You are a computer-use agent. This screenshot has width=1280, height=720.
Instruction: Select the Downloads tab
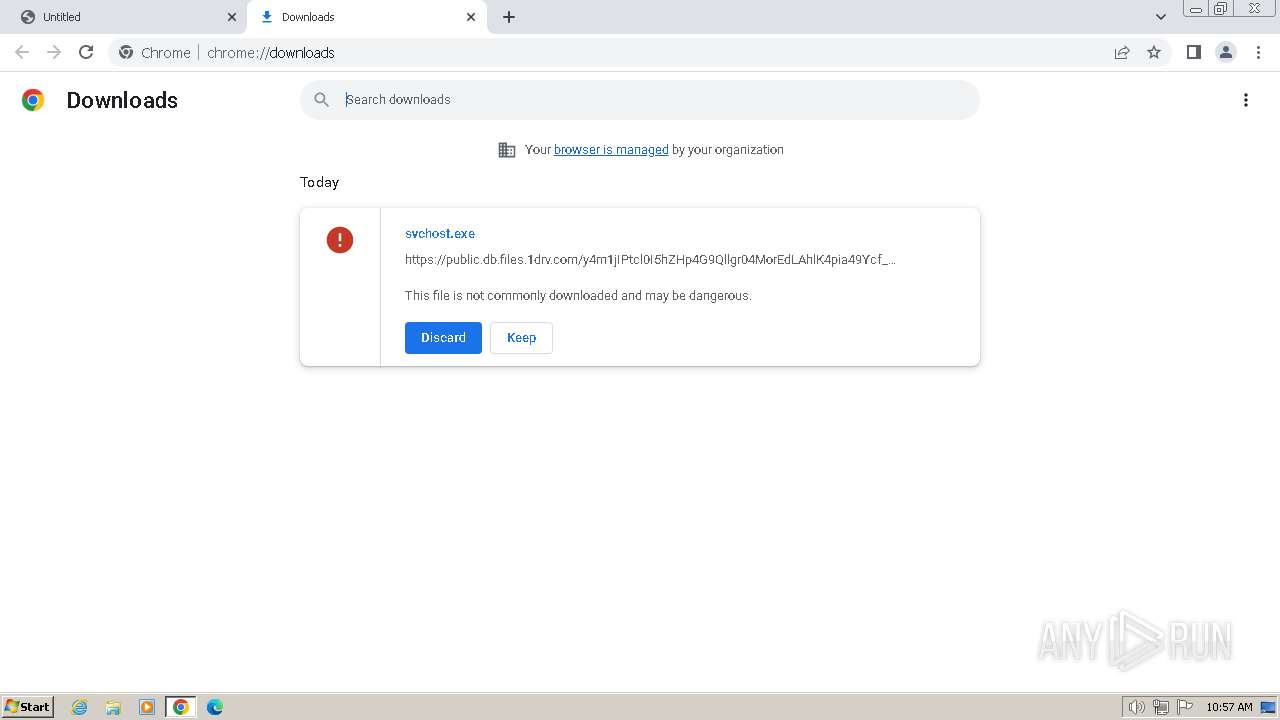pos(367,17)
